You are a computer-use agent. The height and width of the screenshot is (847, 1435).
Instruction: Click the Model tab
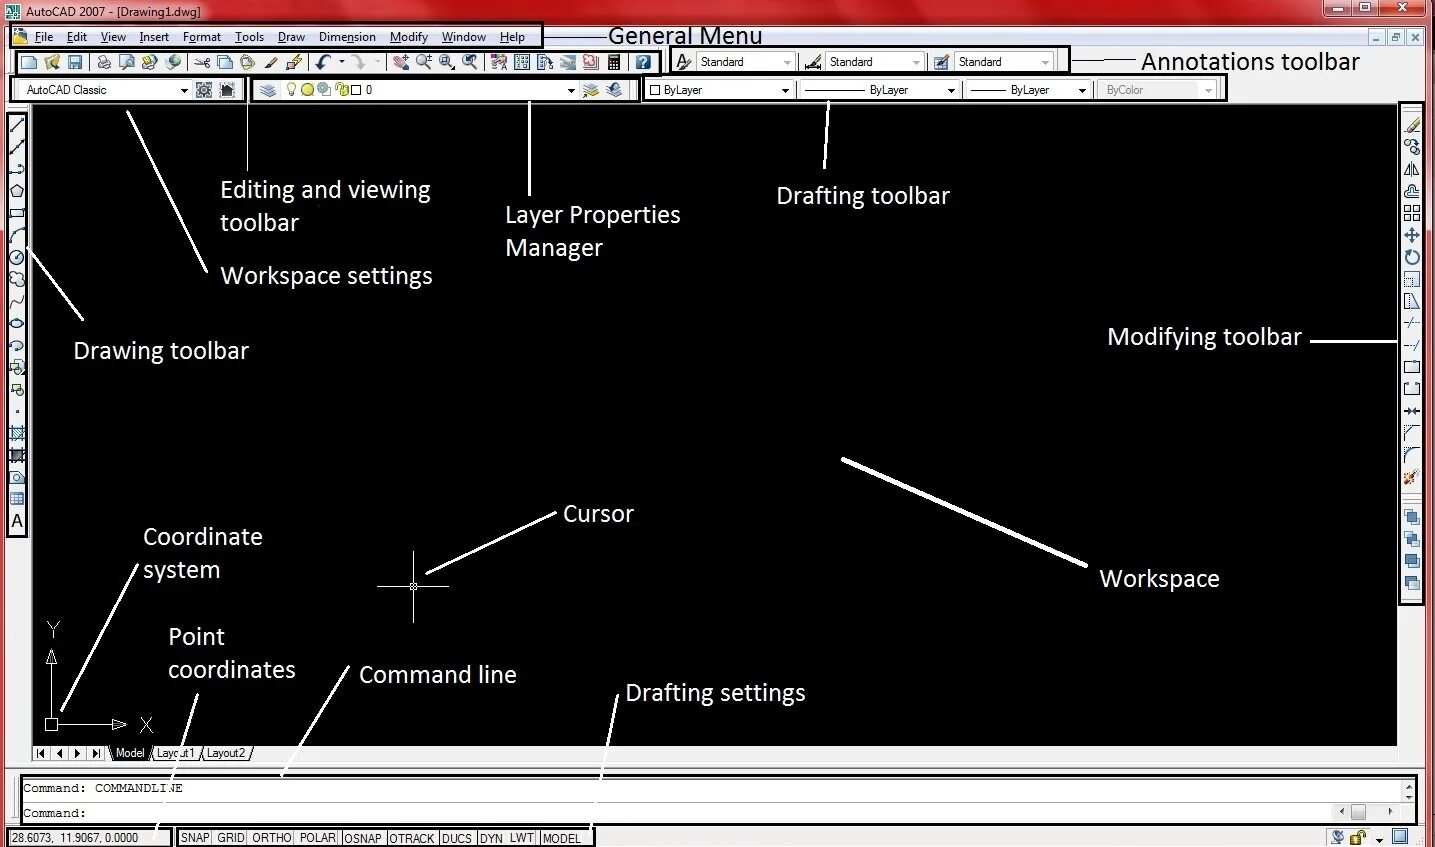point(130,753)
